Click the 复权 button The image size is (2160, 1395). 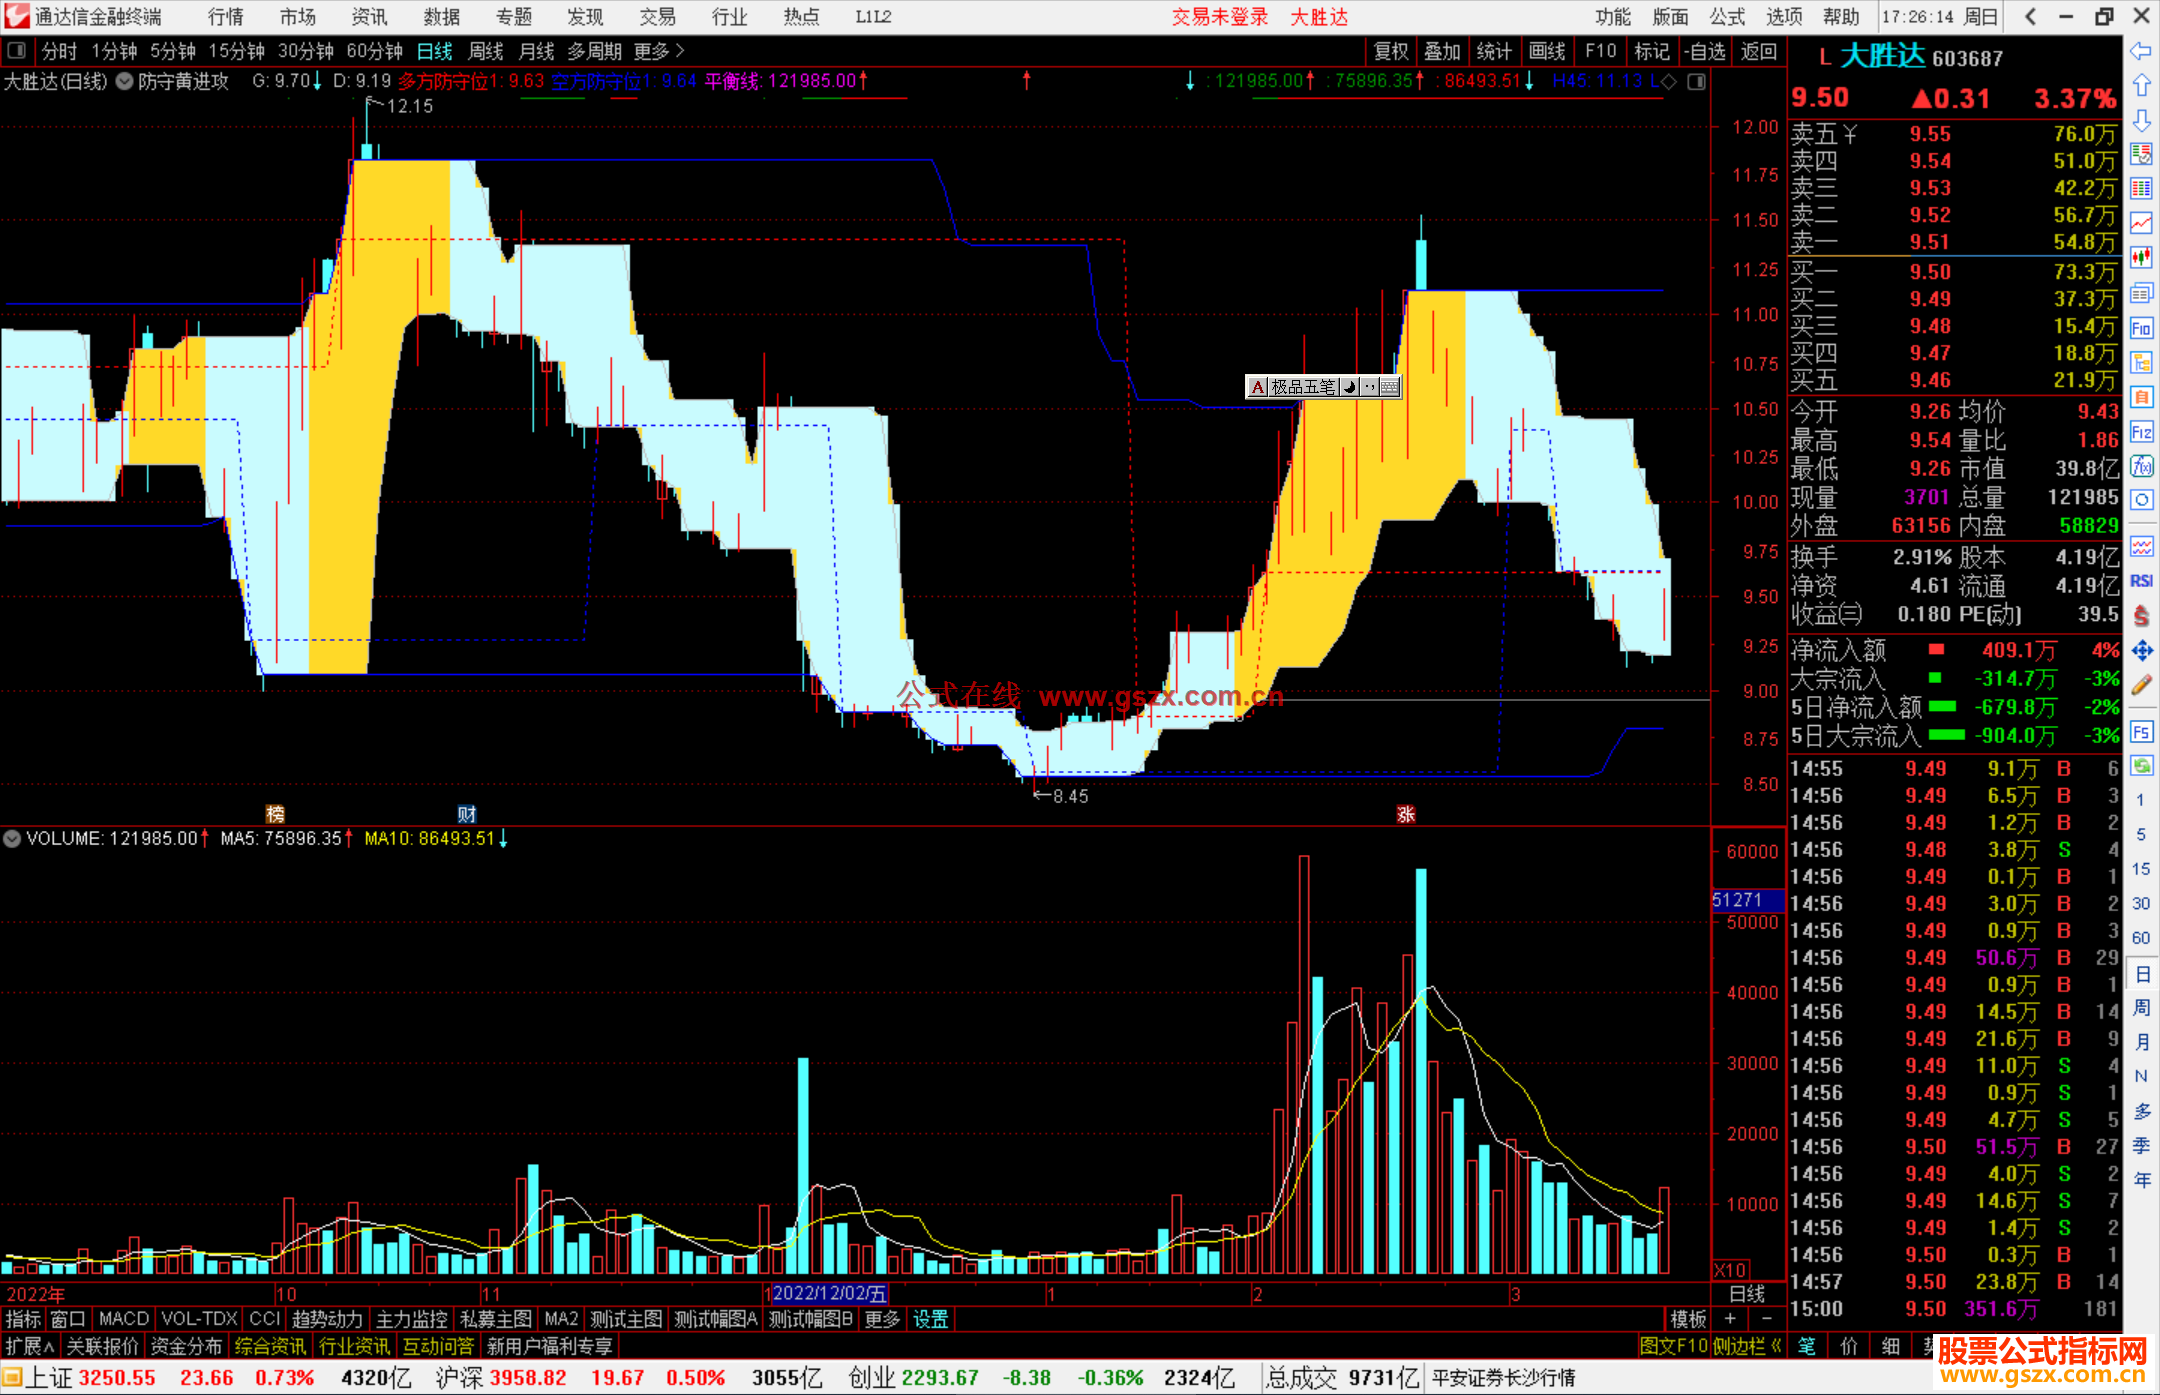click(1391, 51)
